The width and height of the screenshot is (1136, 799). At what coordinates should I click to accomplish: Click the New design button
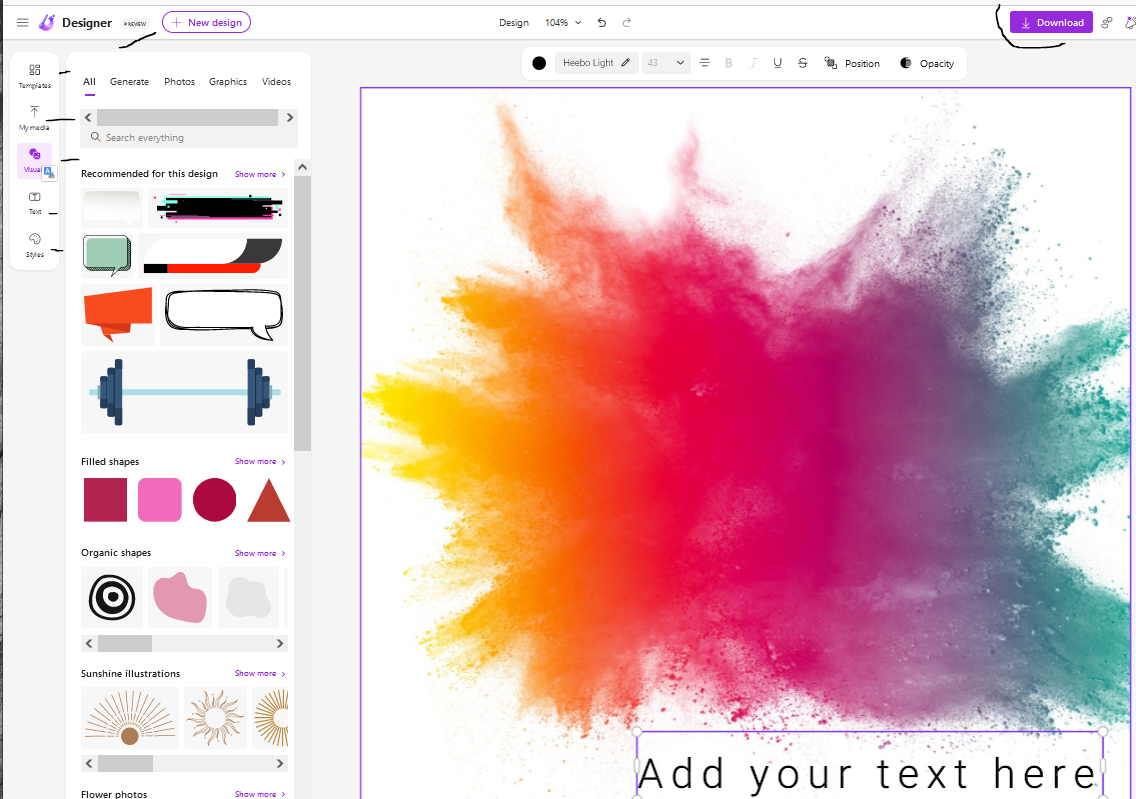(206, 22)
